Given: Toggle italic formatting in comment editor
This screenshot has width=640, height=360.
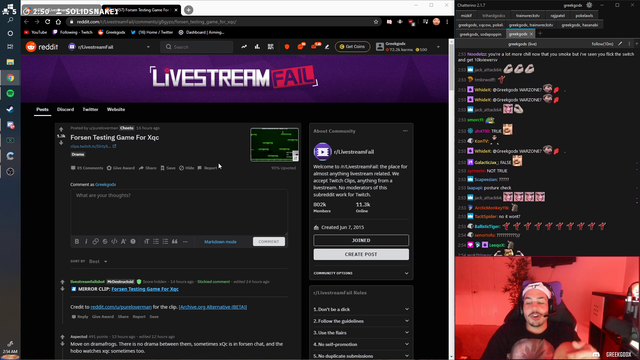Looking at the screenshot, I should click(x=86, y=242).
